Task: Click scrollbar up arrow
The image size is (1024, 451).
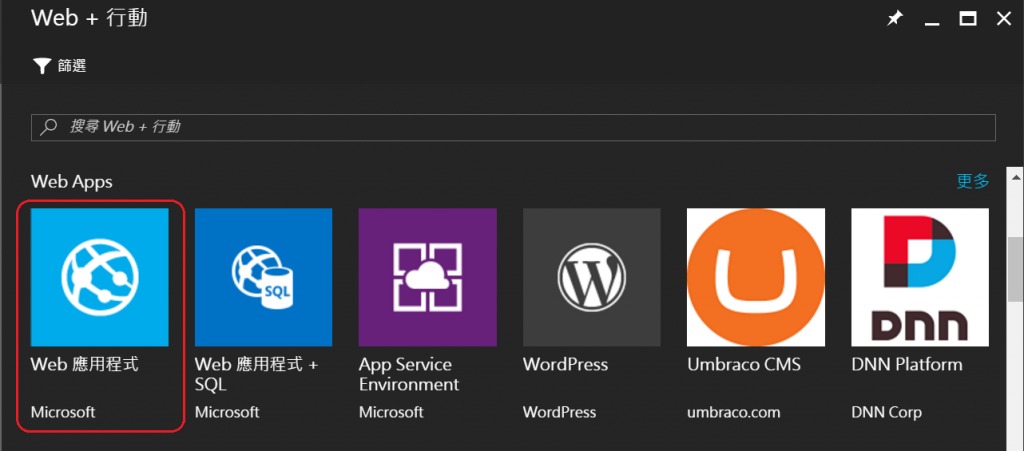Action: [x=1015, y=178]
